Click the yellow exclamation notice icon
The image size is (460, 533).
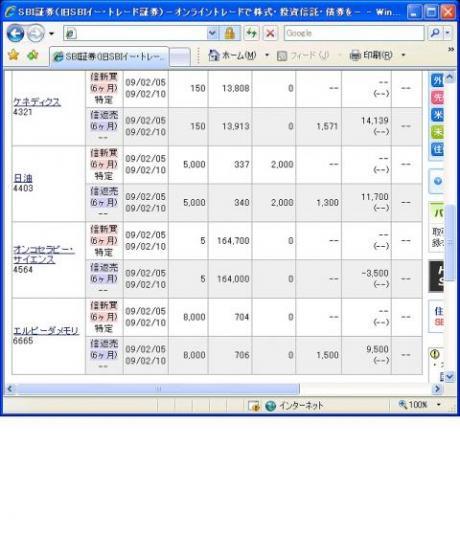(435, 354)
